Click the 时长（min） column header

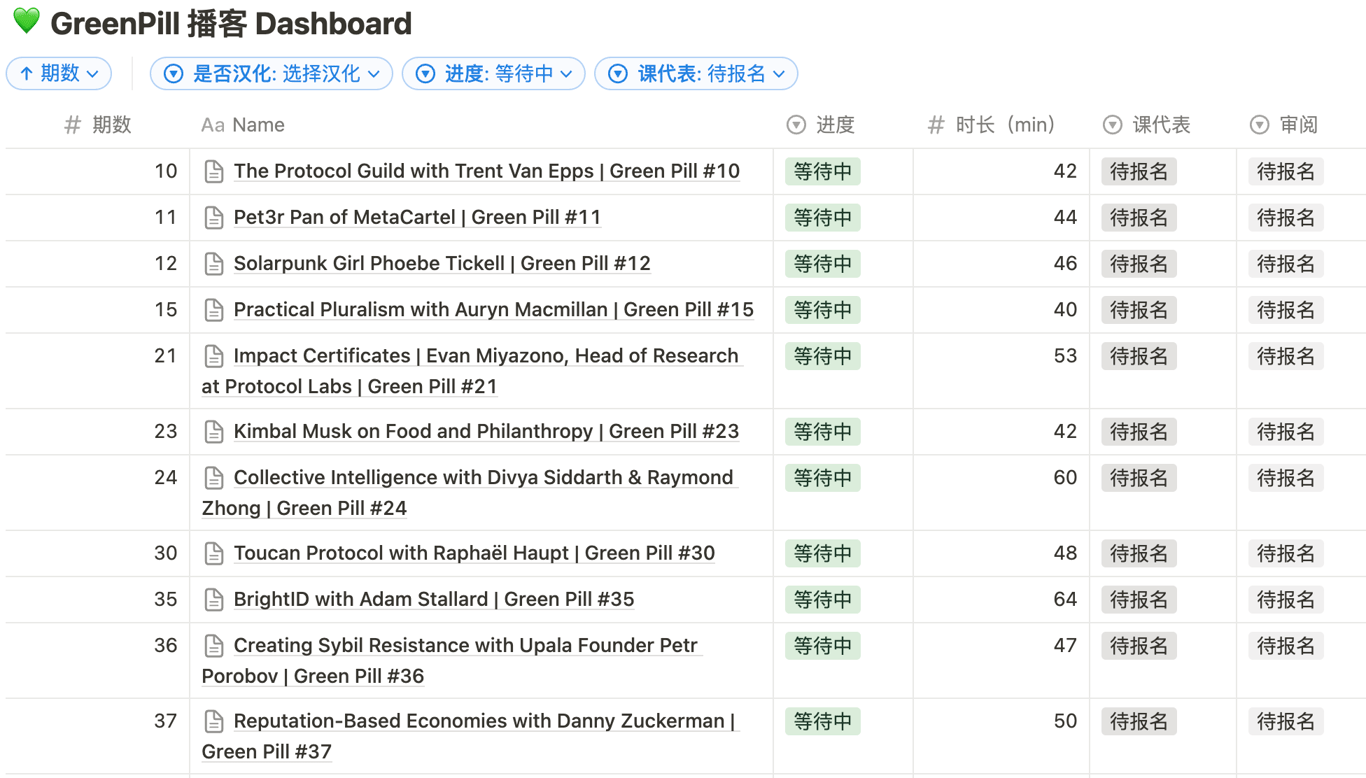[992, 125]
